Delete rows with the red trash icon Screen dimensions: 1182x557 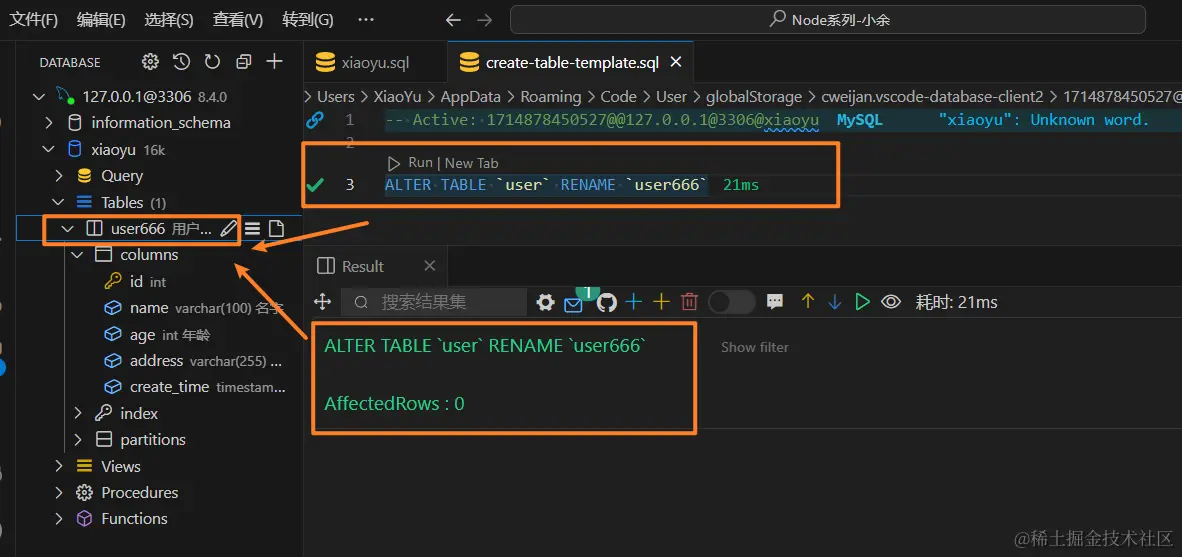(689, 302)
